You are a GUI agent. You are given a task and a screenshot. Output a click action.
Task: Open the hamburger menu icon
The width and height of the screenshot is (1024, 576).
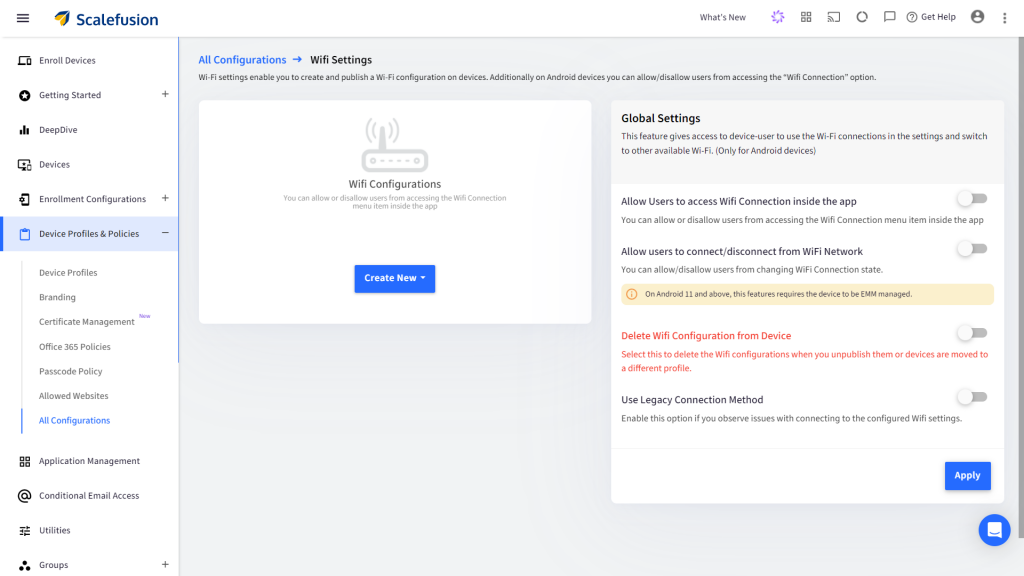click(23, 18)
